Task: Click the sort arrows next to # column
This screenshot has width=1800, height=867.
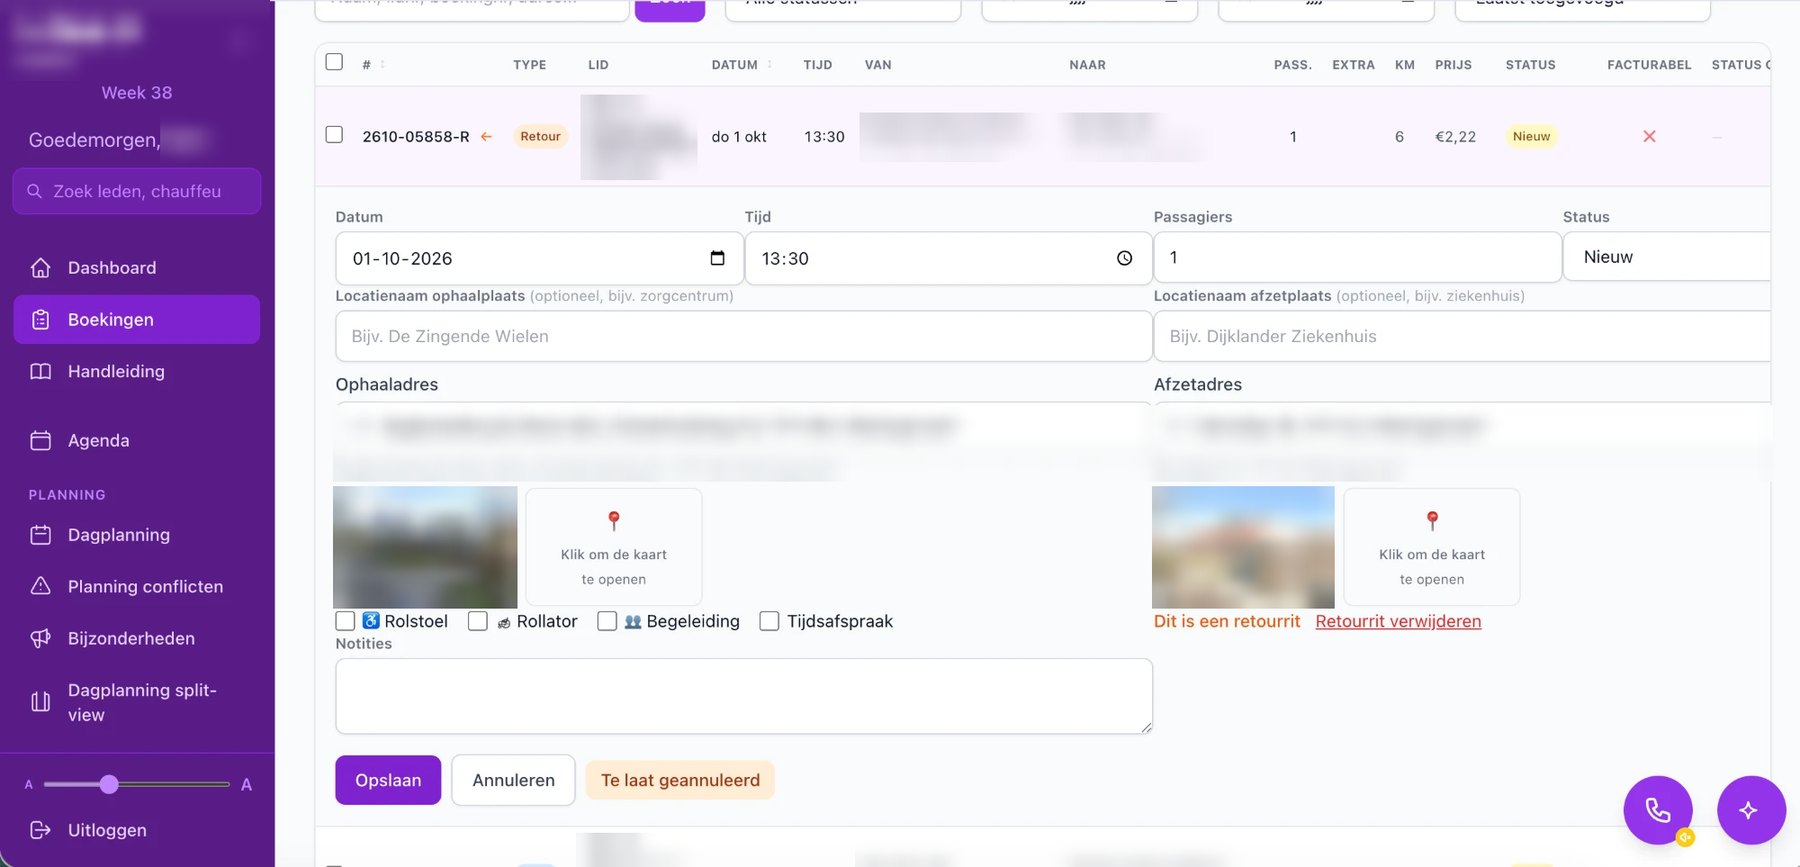Action: click(382, 65)
